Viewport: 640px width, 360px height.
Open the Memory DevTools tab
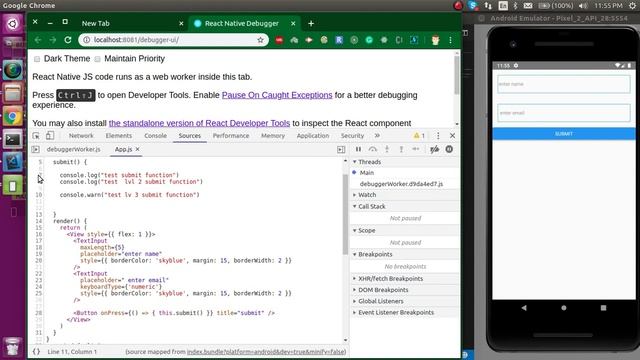tap(273, 136)
